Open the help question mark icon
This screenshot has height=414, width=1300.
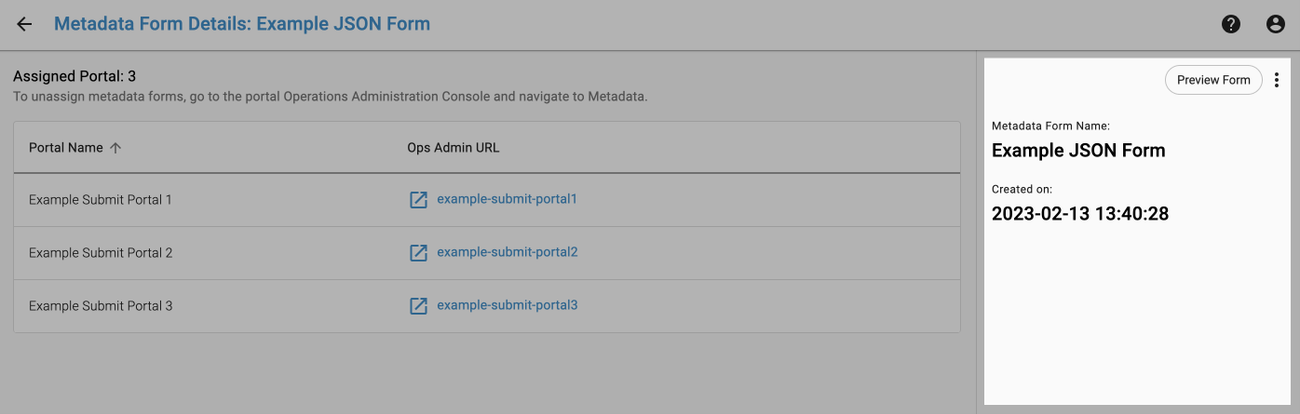click(1231, 24)
